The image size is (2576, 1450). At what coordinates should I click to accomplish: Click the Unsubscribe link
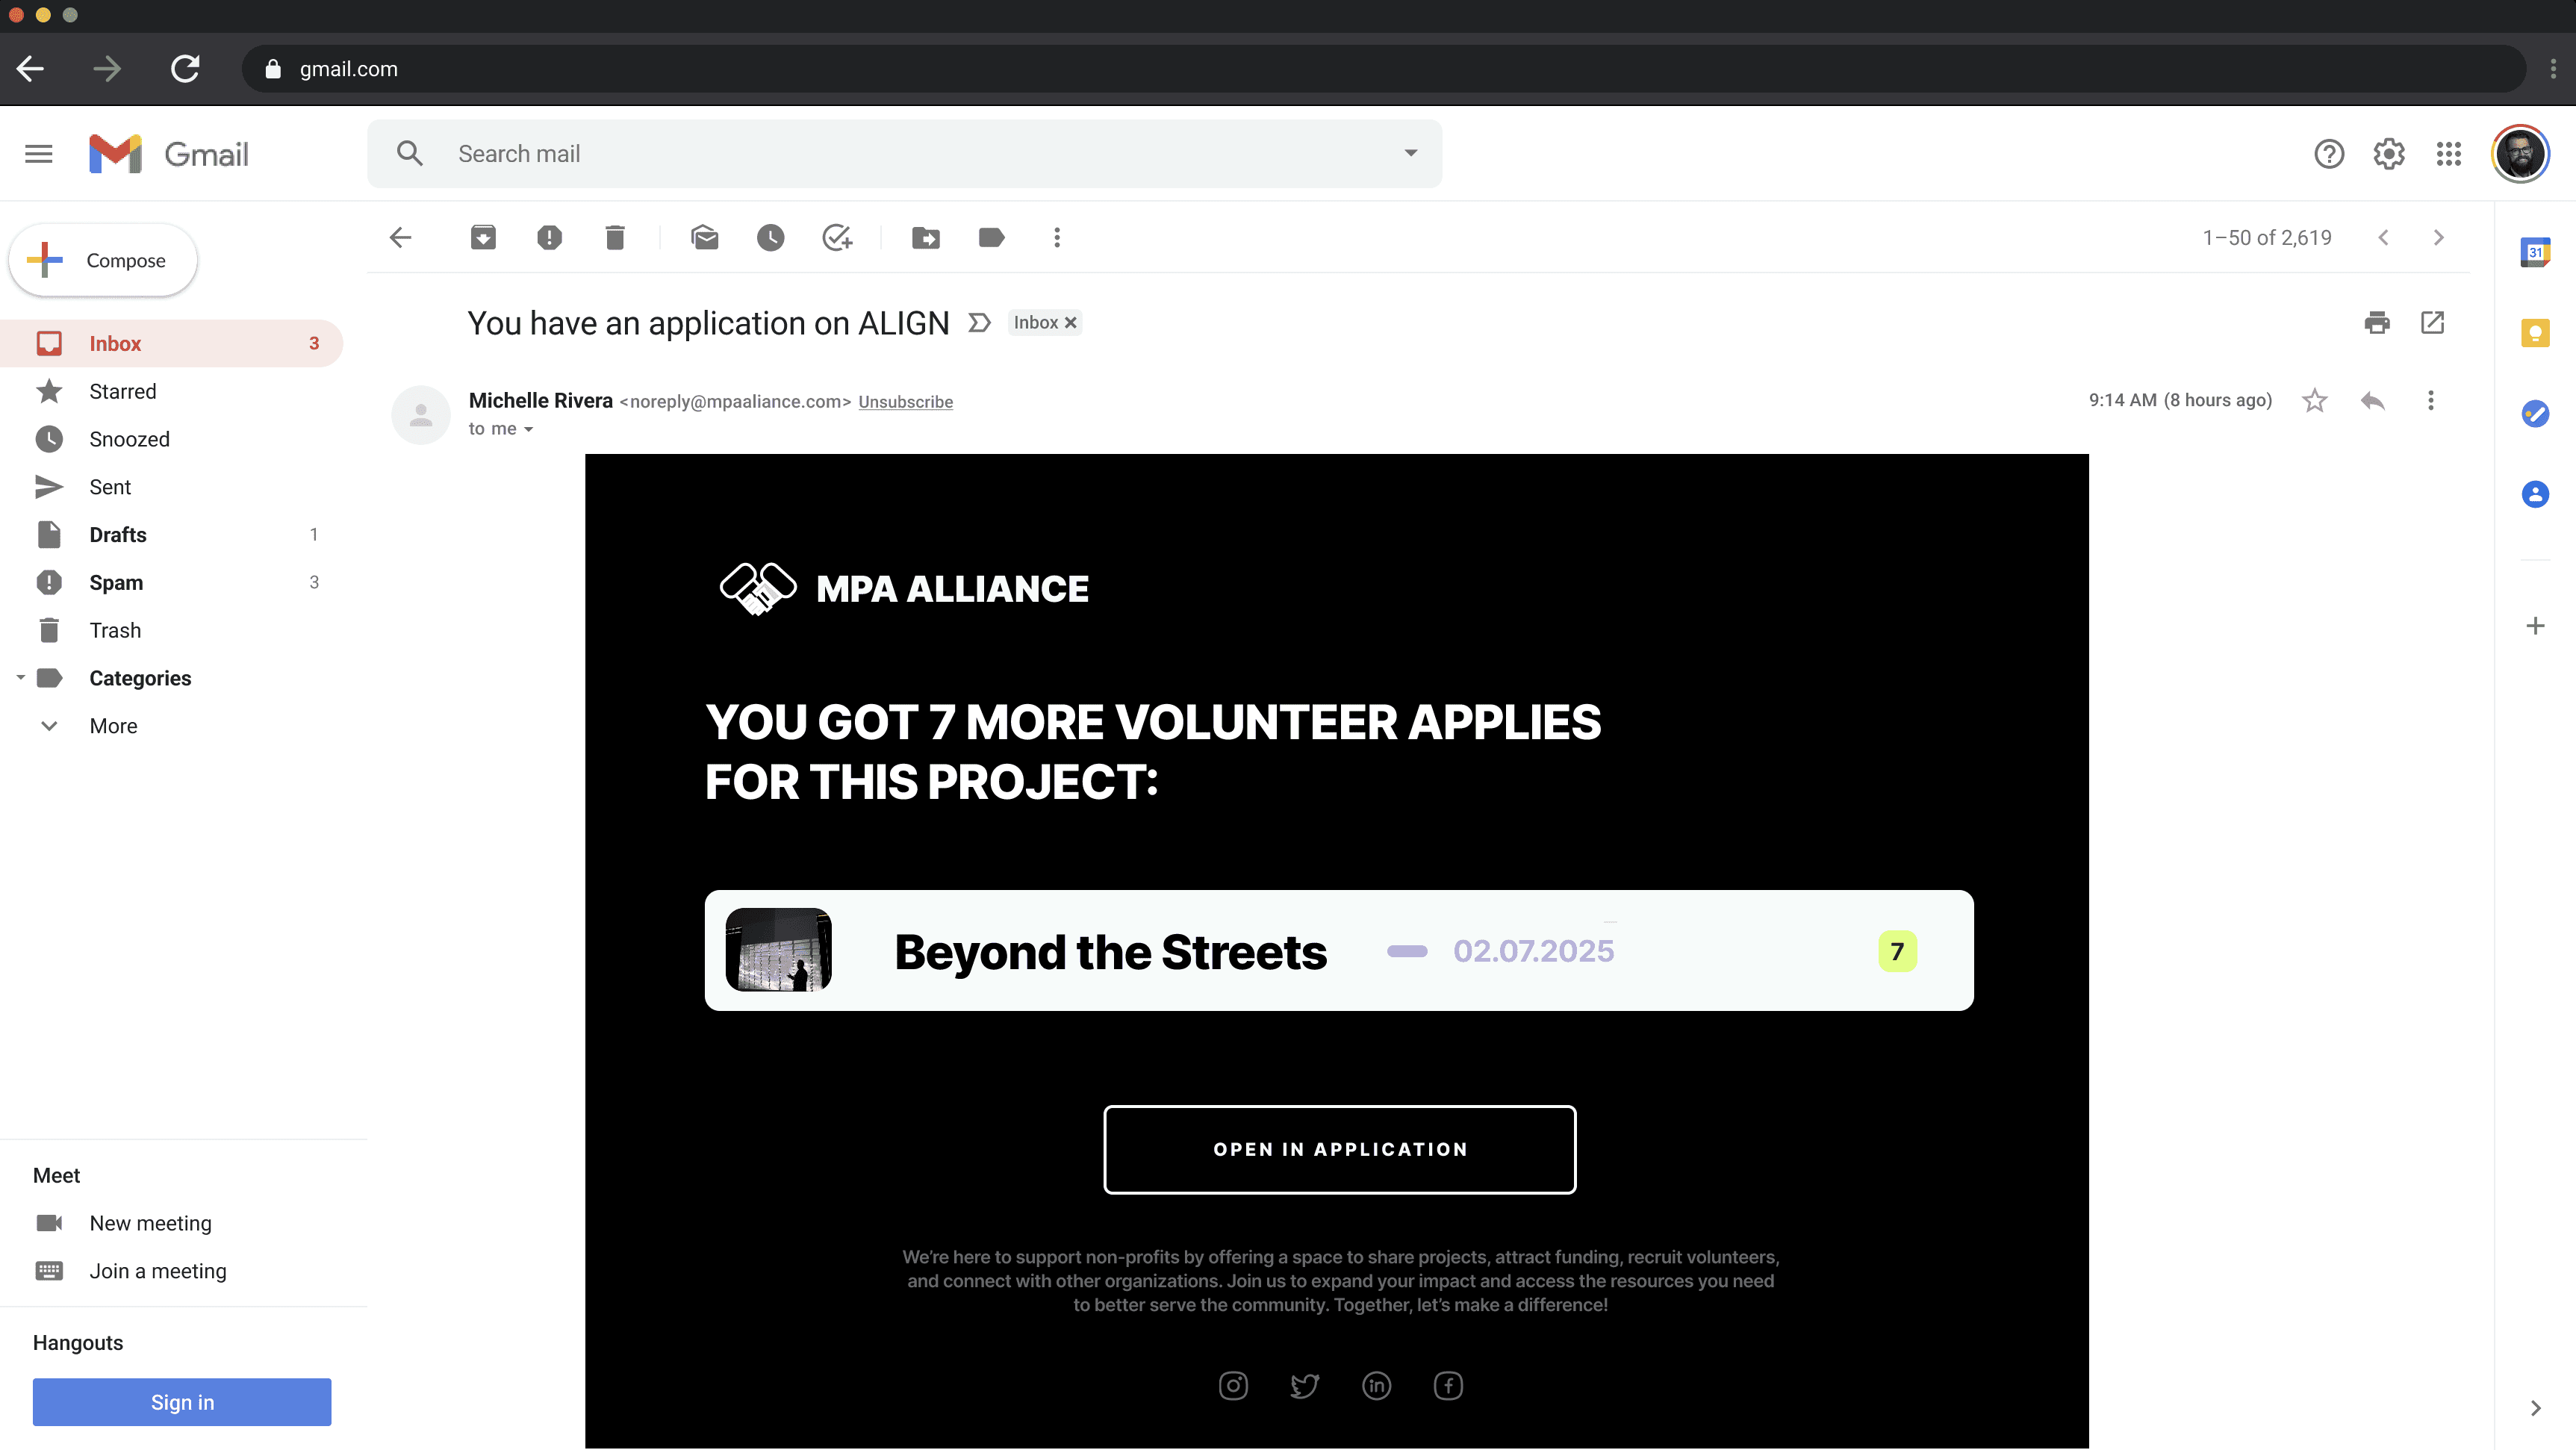(905, 402)
